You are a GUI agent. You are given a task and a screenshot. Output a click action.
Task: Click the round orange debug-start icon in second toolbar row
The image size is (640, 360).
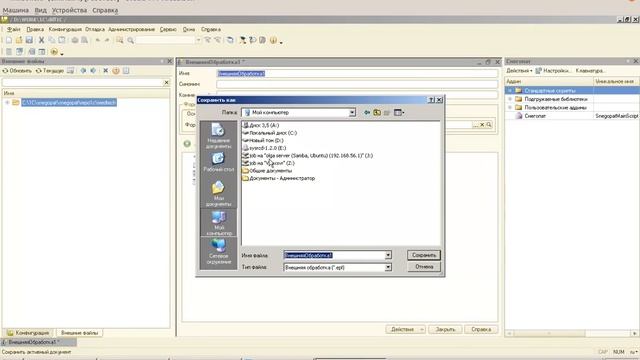[x=54, y=52]
